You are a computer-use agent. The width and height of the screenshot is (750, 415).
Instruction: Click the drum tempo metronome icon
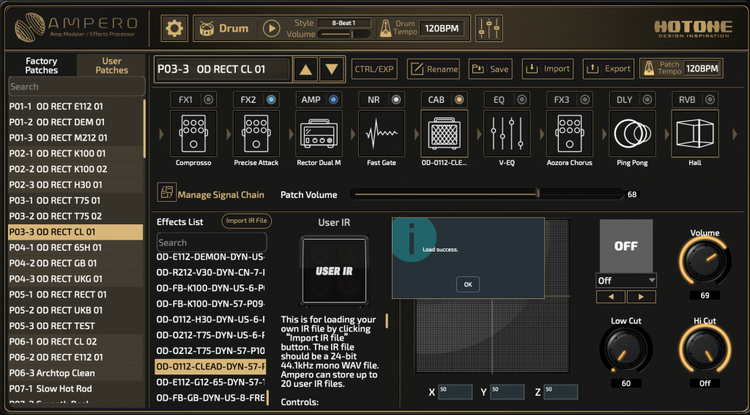[386, 28]
